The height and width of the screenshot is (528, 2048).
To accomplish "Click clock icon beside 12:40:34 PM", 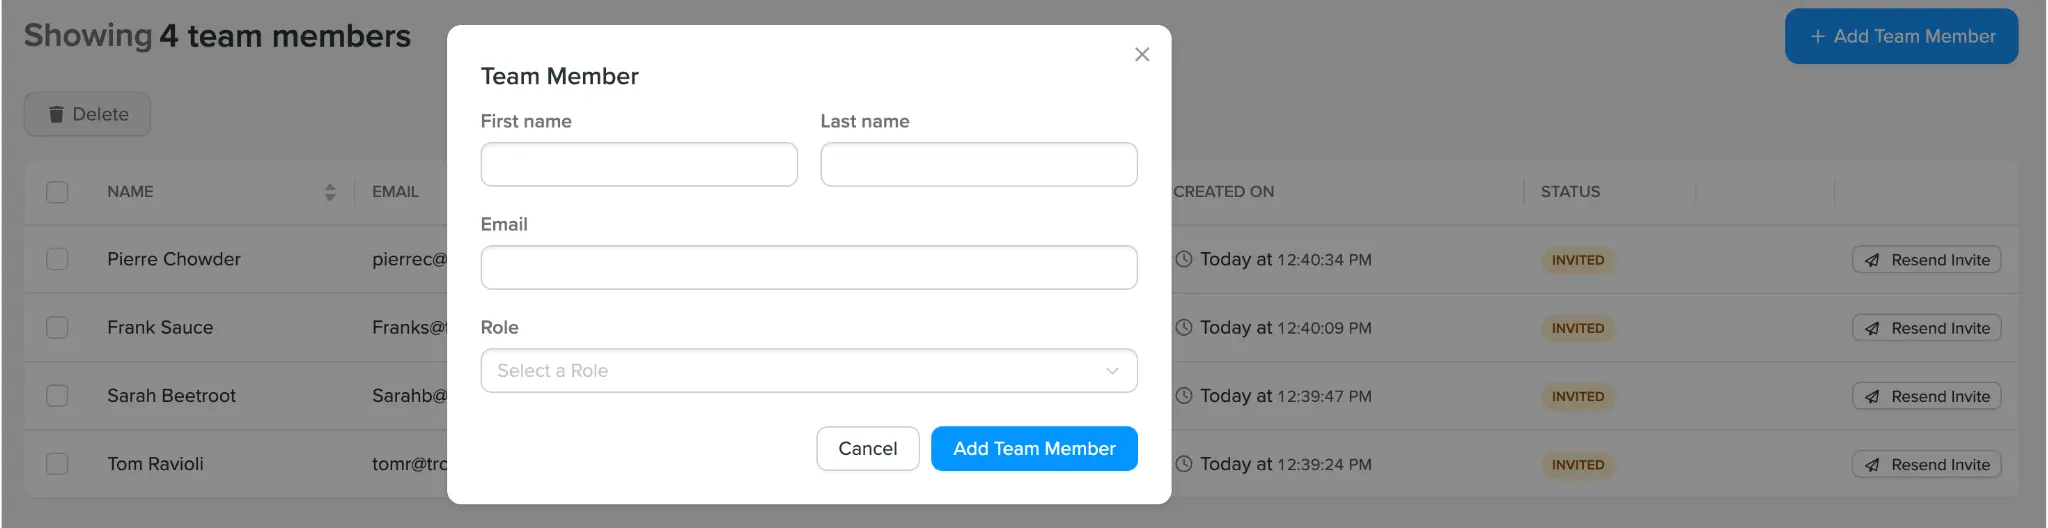I will [x=1184, y=259].
